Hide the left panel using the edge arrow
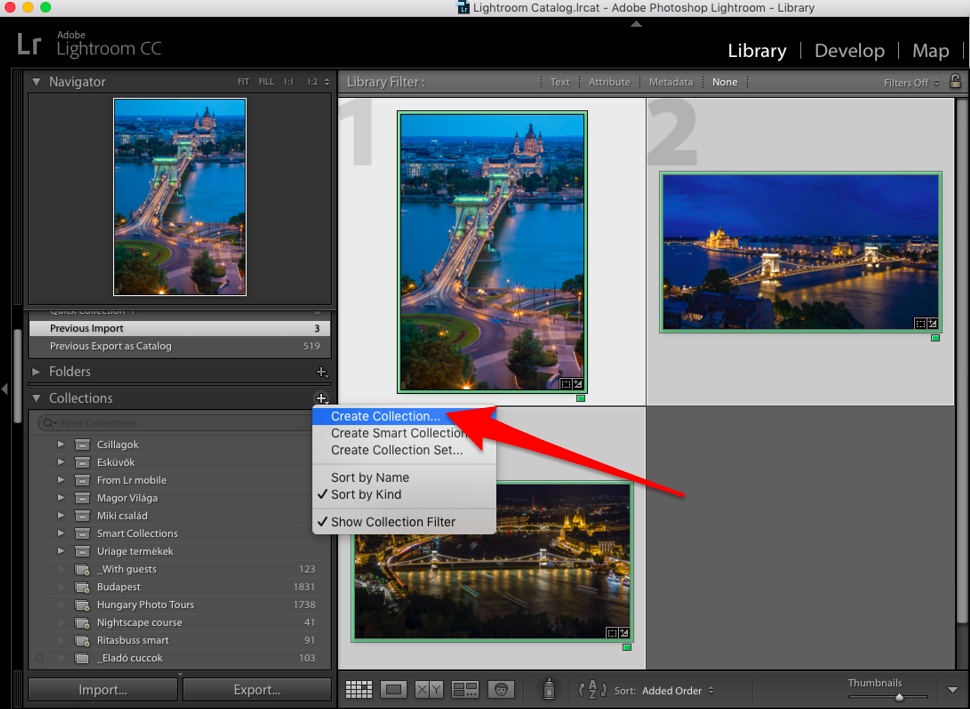The image size is (970, 709). [x=5, y=389]
